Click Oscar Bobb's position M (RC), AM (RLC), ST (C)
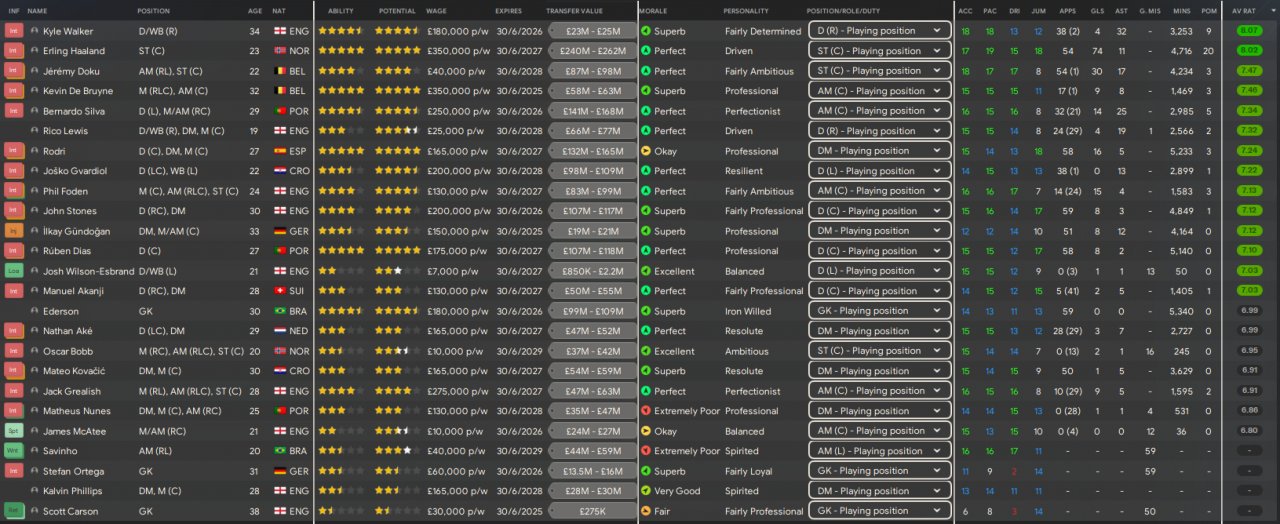The image size is (1280, 524). coord(191,351)
